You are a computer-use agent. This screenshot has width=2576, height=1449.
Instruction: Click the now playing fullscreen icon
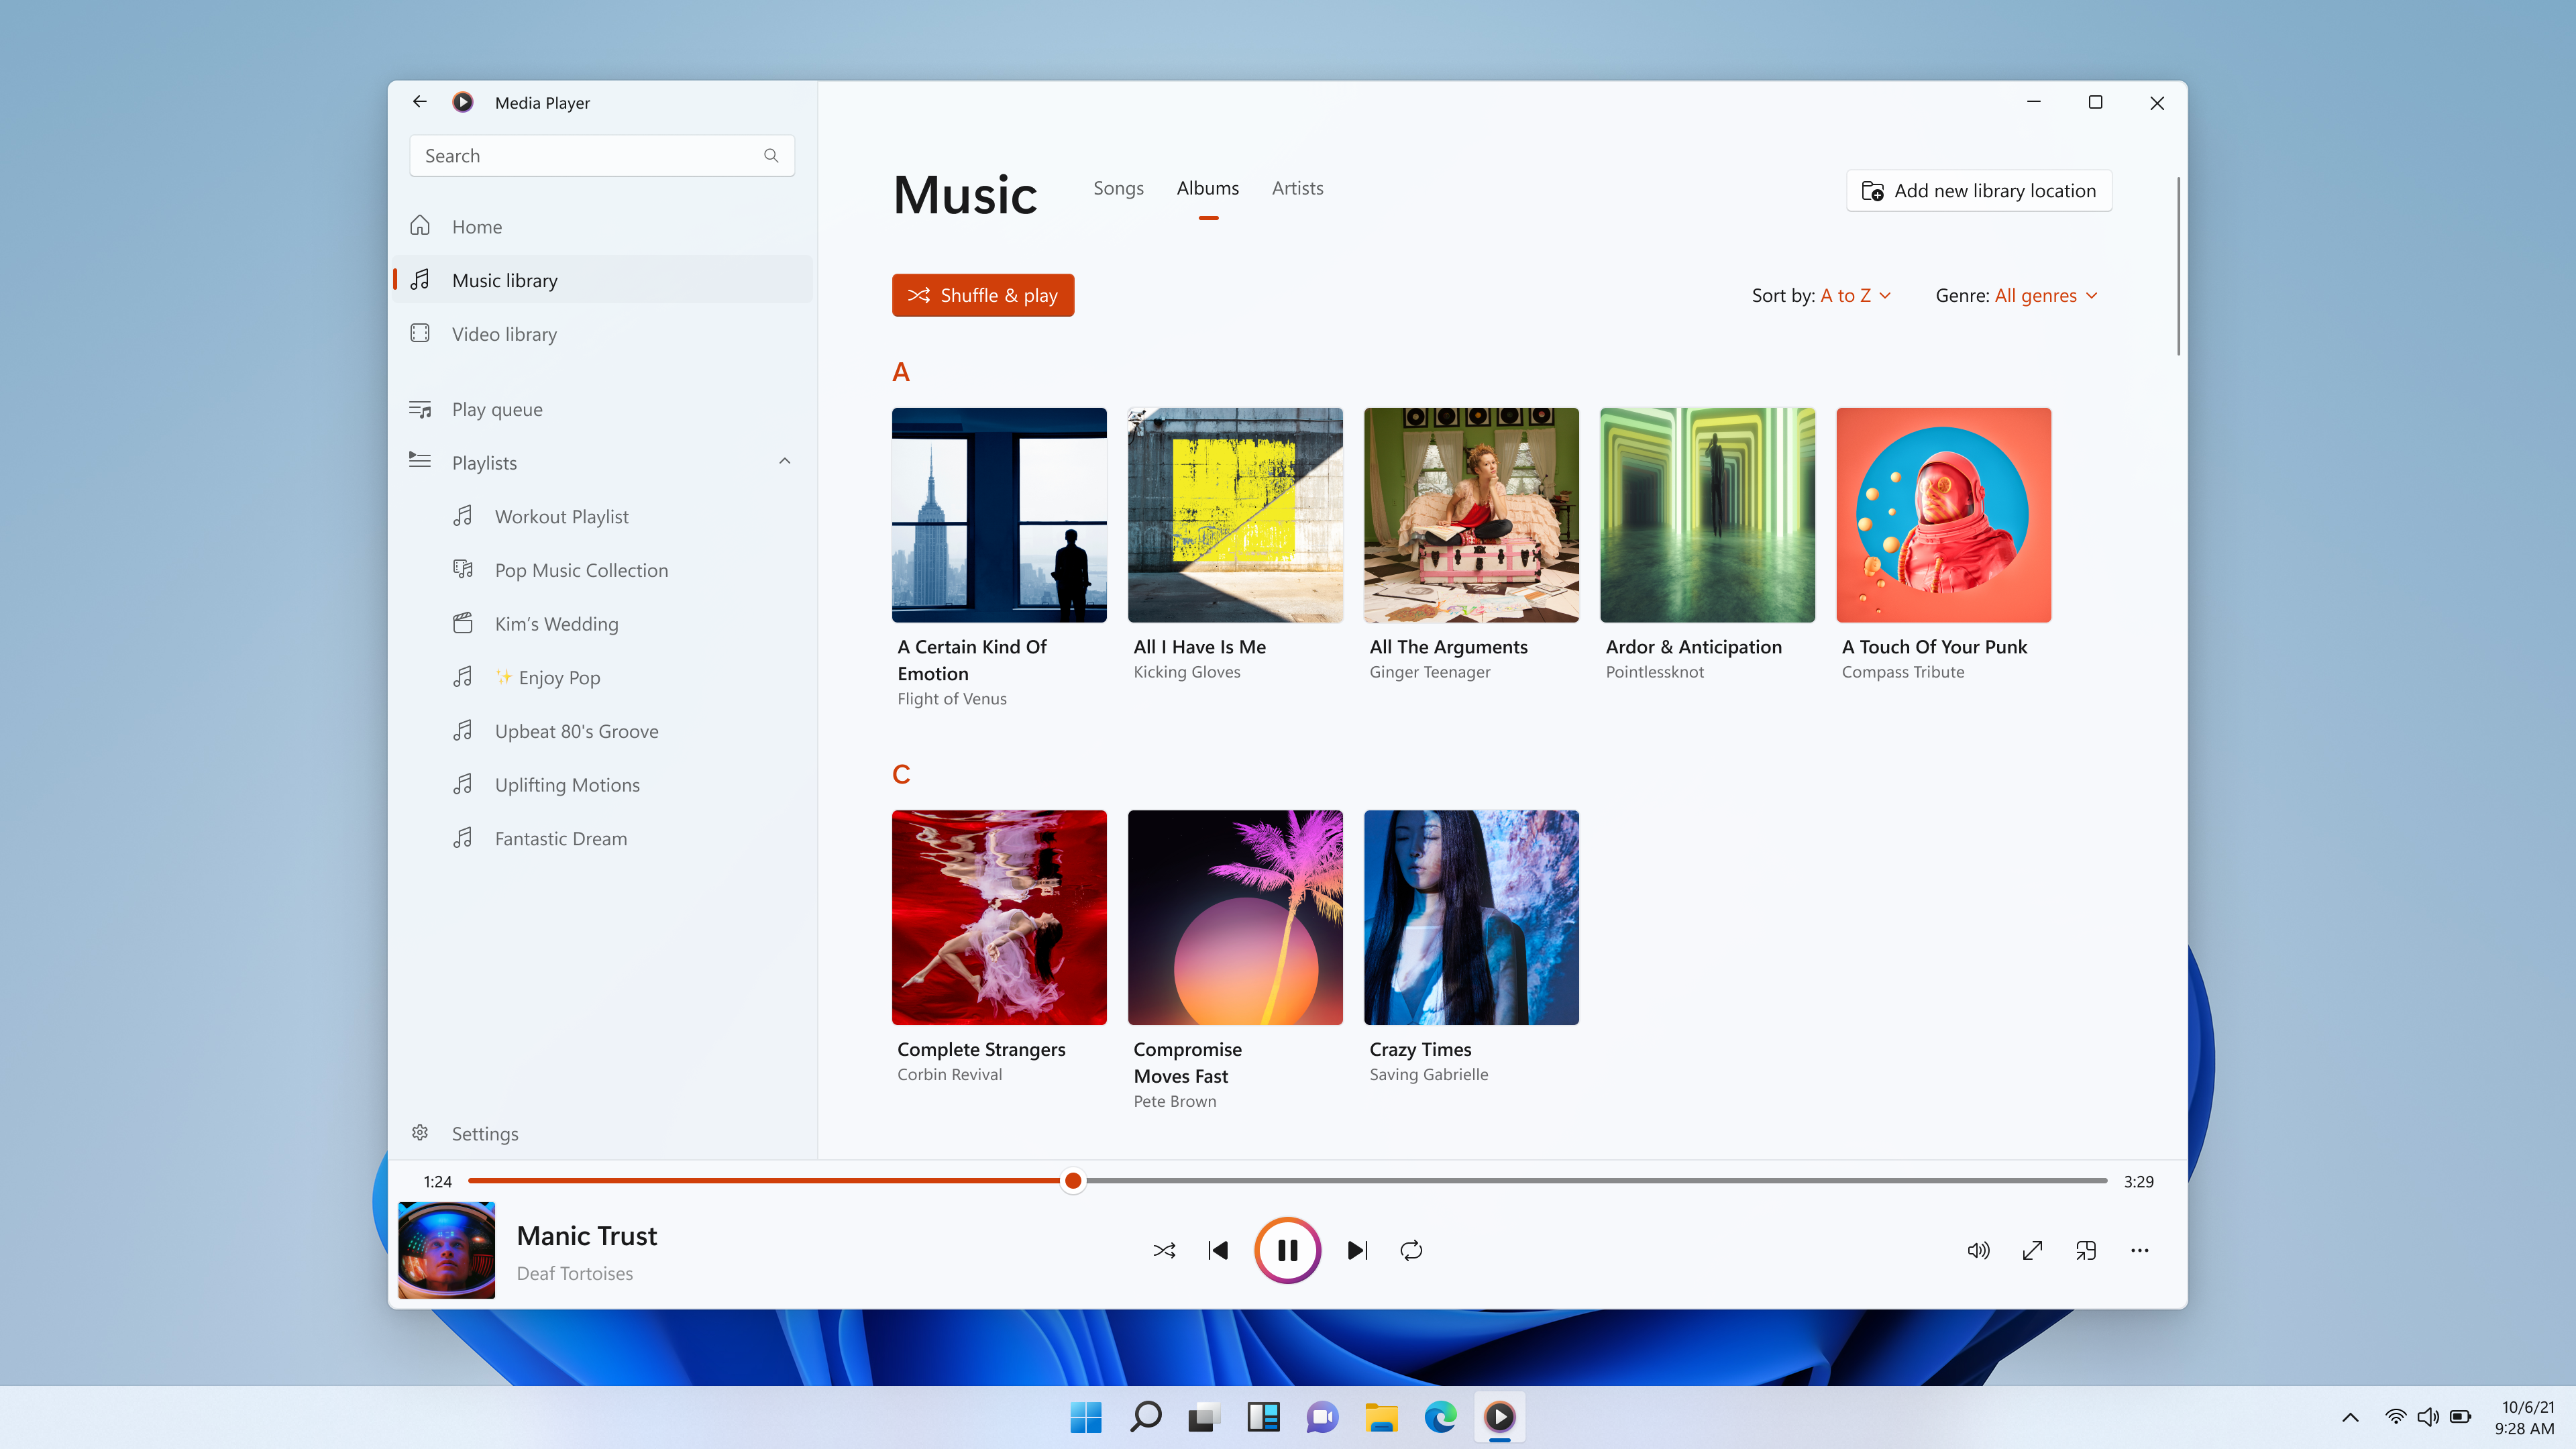[2031, 1251]
